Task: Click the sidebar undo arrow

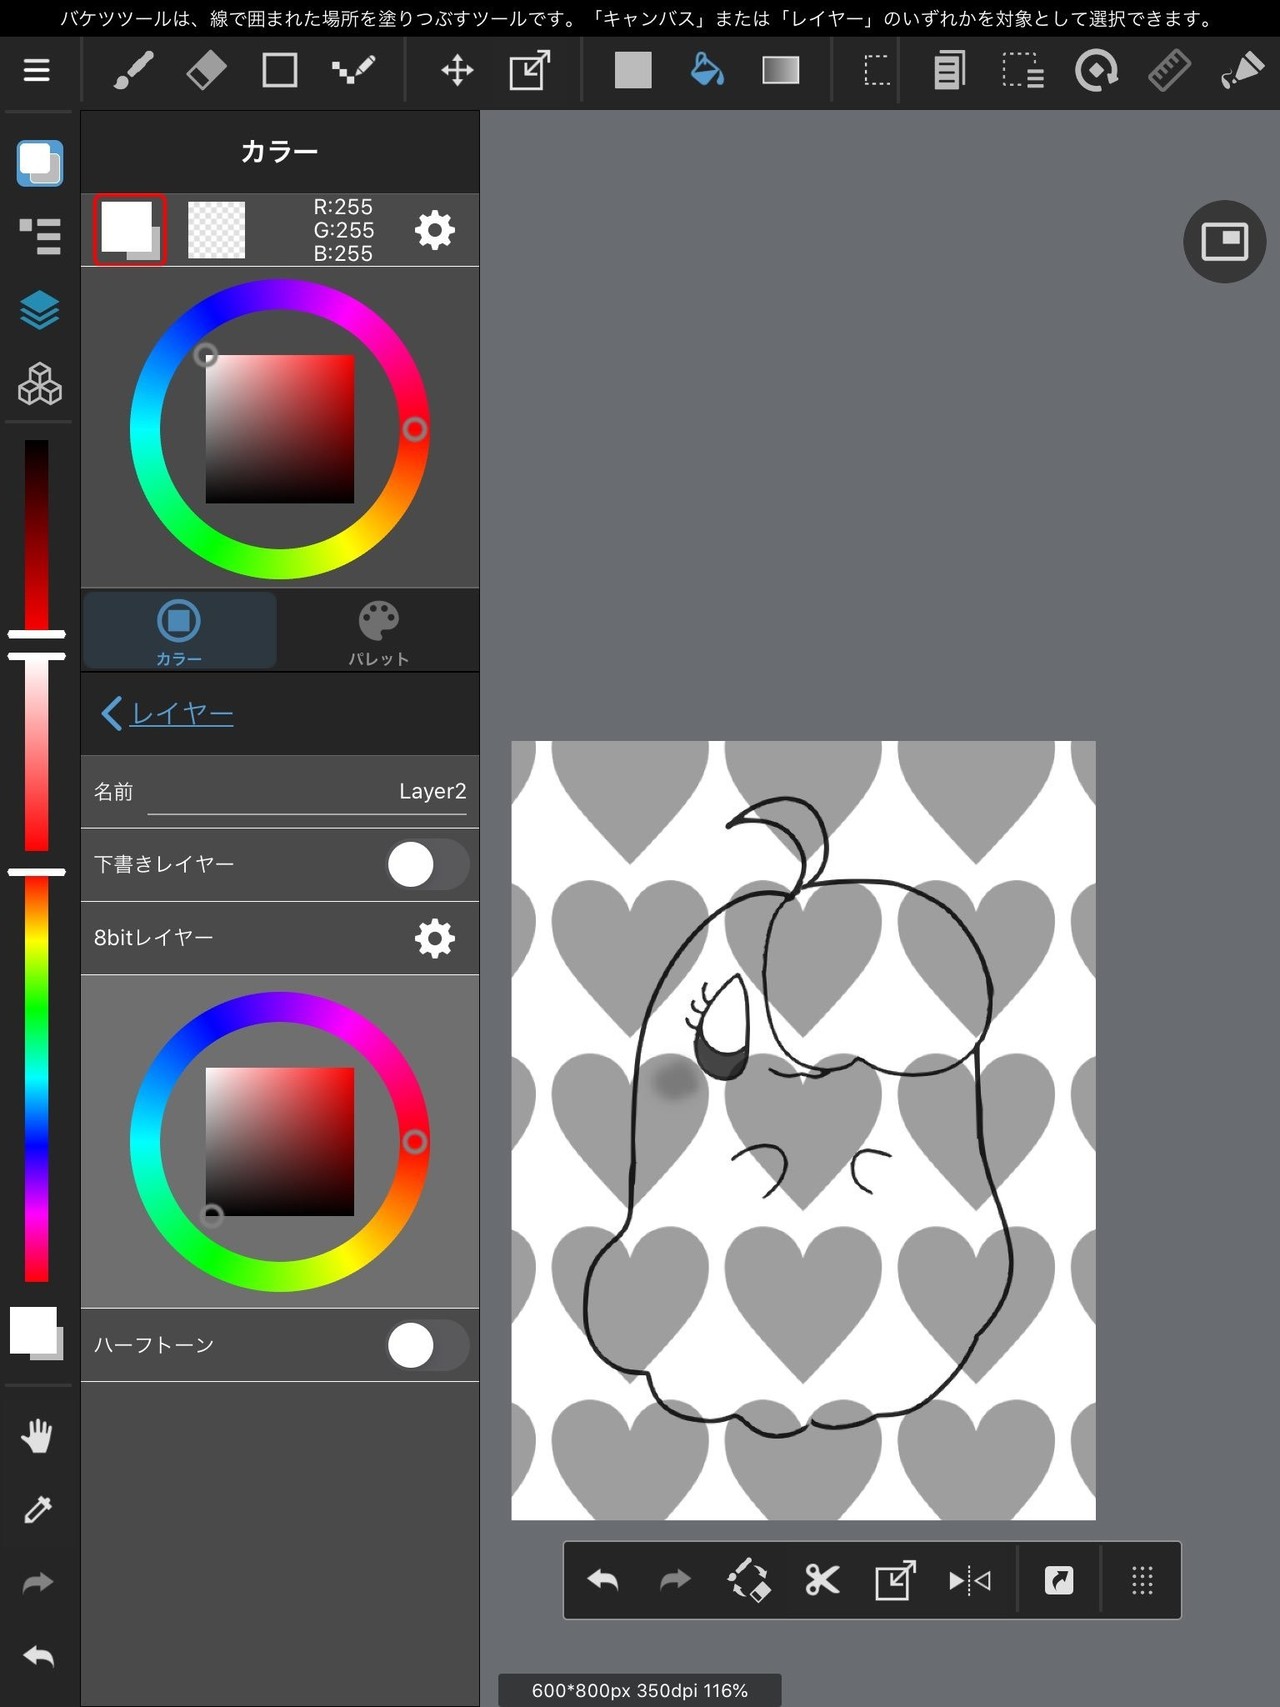Action: pos(37,1656)
